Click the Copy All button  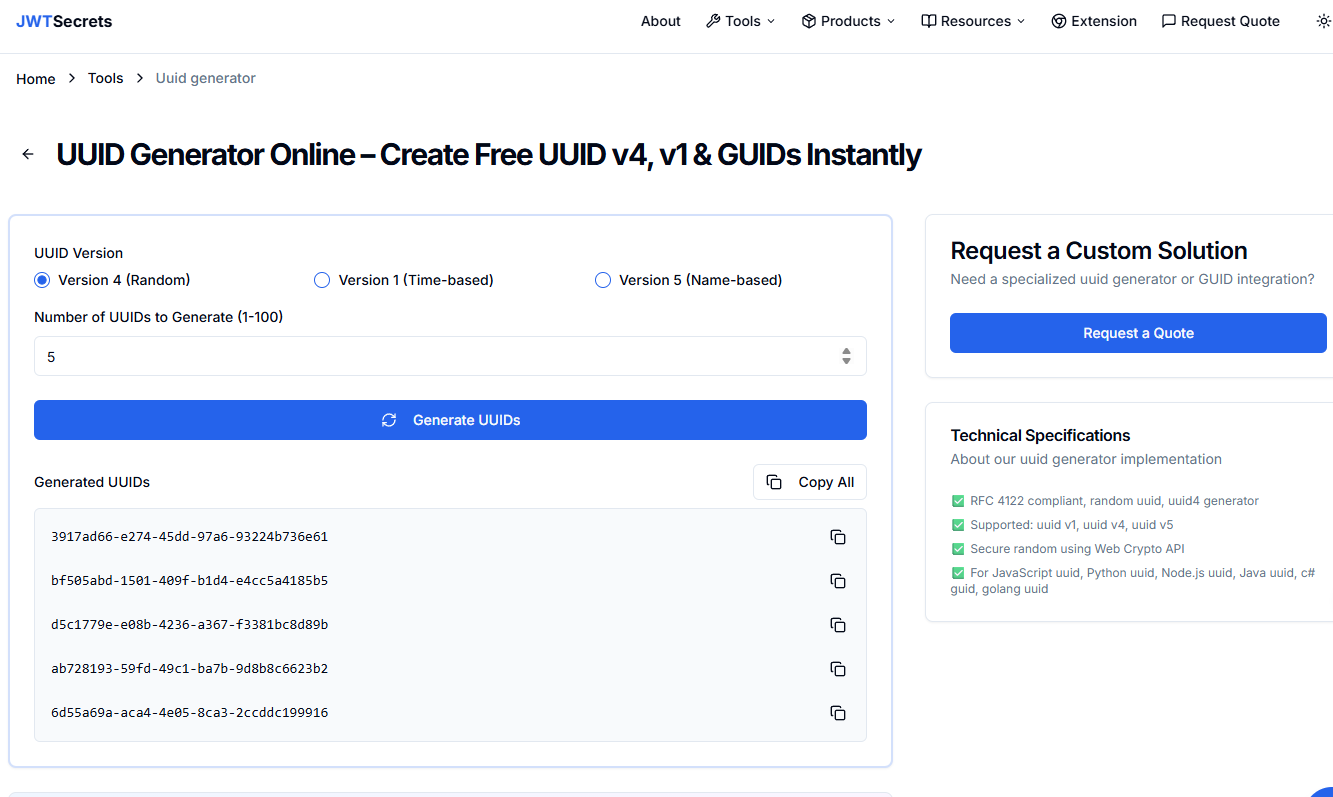(x=810, y=482)
